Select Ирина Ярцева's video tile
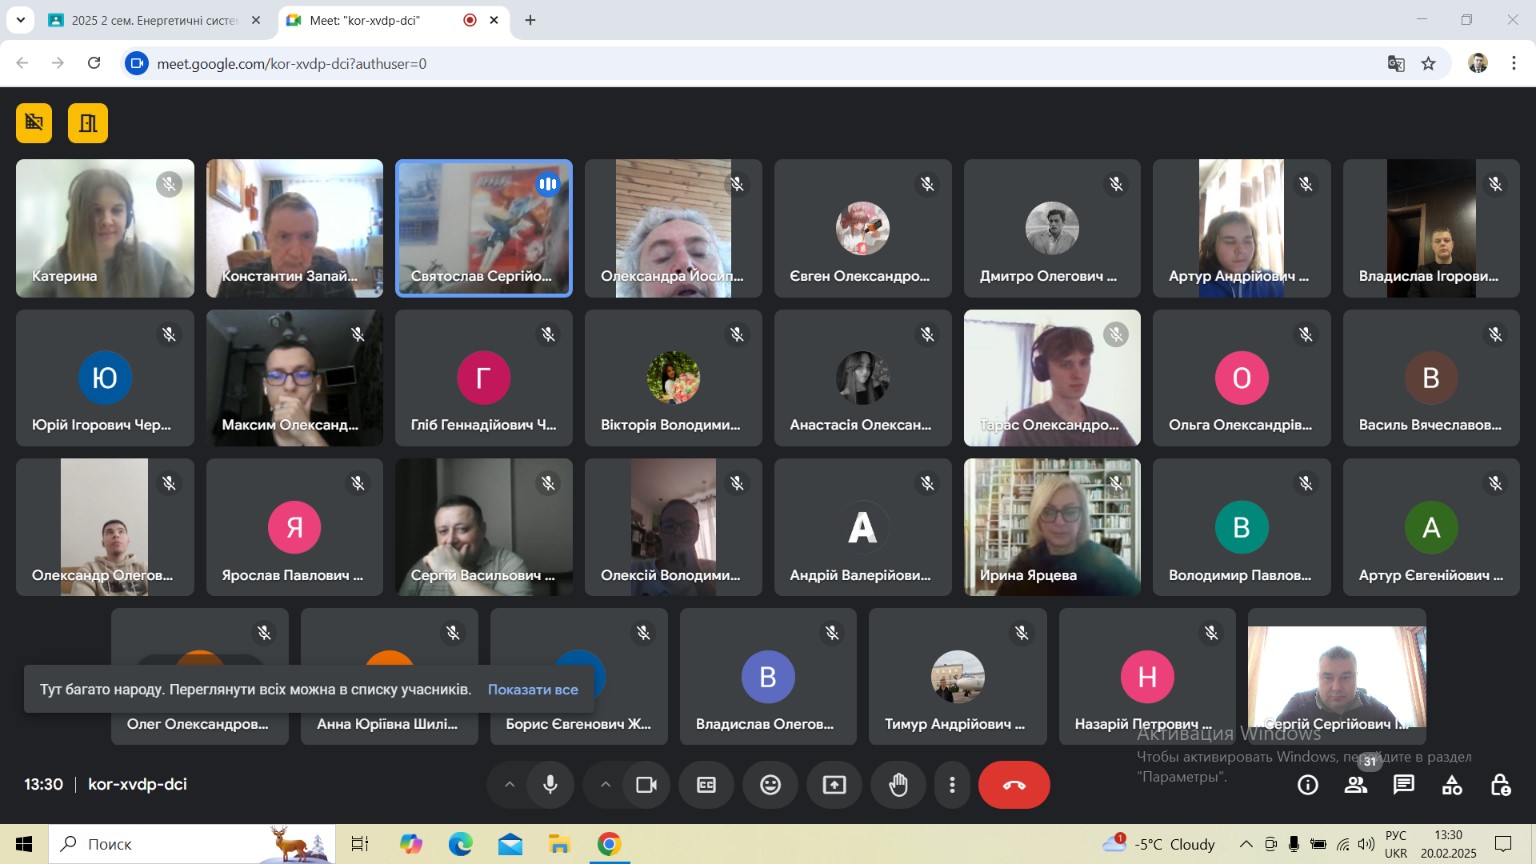The height and width of the screenshot is (864, 1536). [x=1051, y=527]
